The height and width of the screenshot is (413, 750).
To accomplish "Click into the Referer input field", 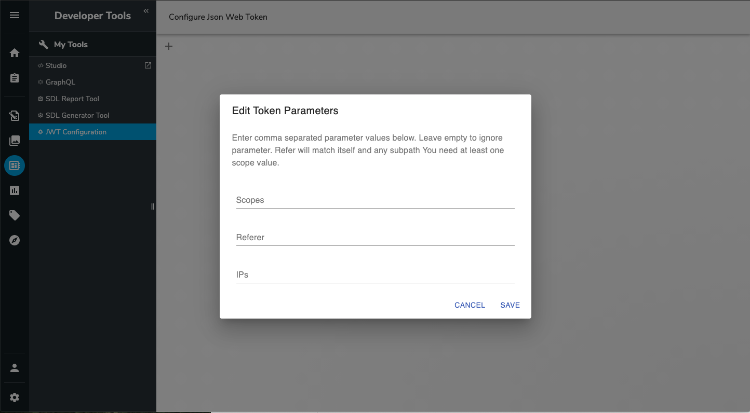I will pos(375,237).
